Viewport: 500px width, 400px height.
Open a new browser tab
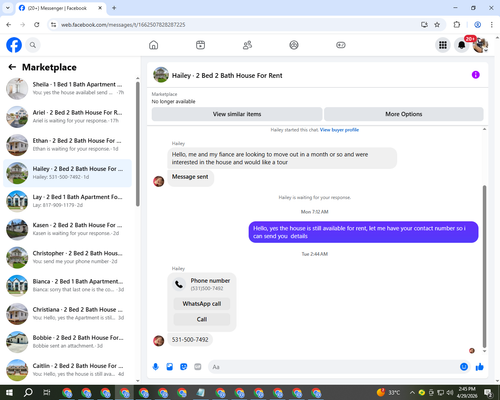[x=114, y=8]
